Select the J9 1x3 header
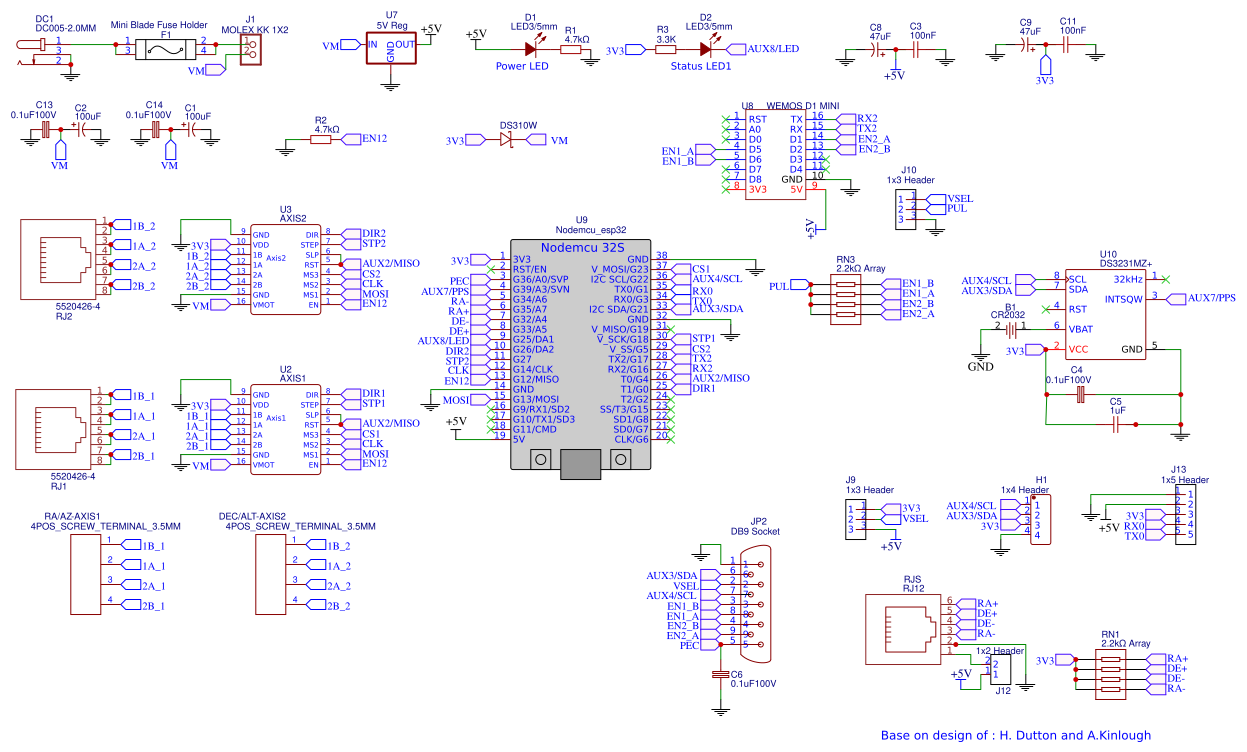The image size is (1247, 752). click(x=856, y=517)
